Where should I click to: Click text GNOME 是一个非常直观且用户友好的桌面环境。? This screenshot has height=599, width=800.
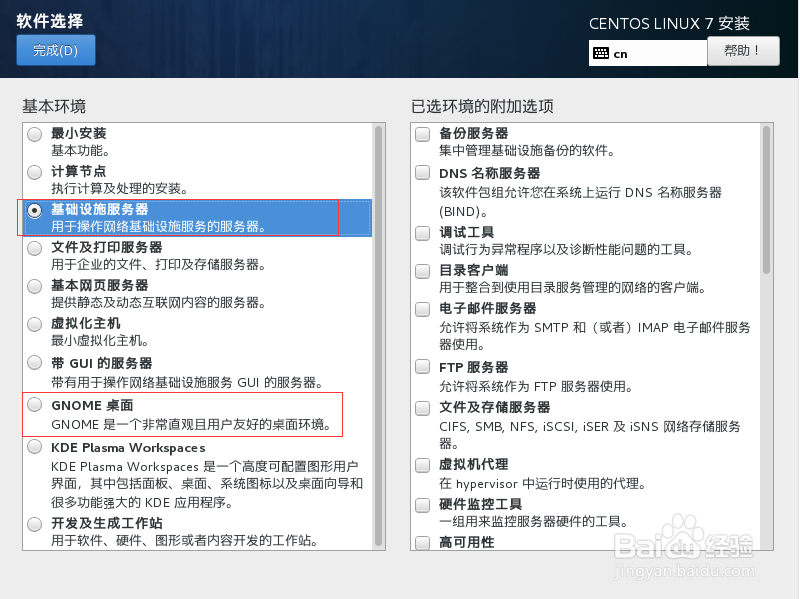[x=192, y=425]
